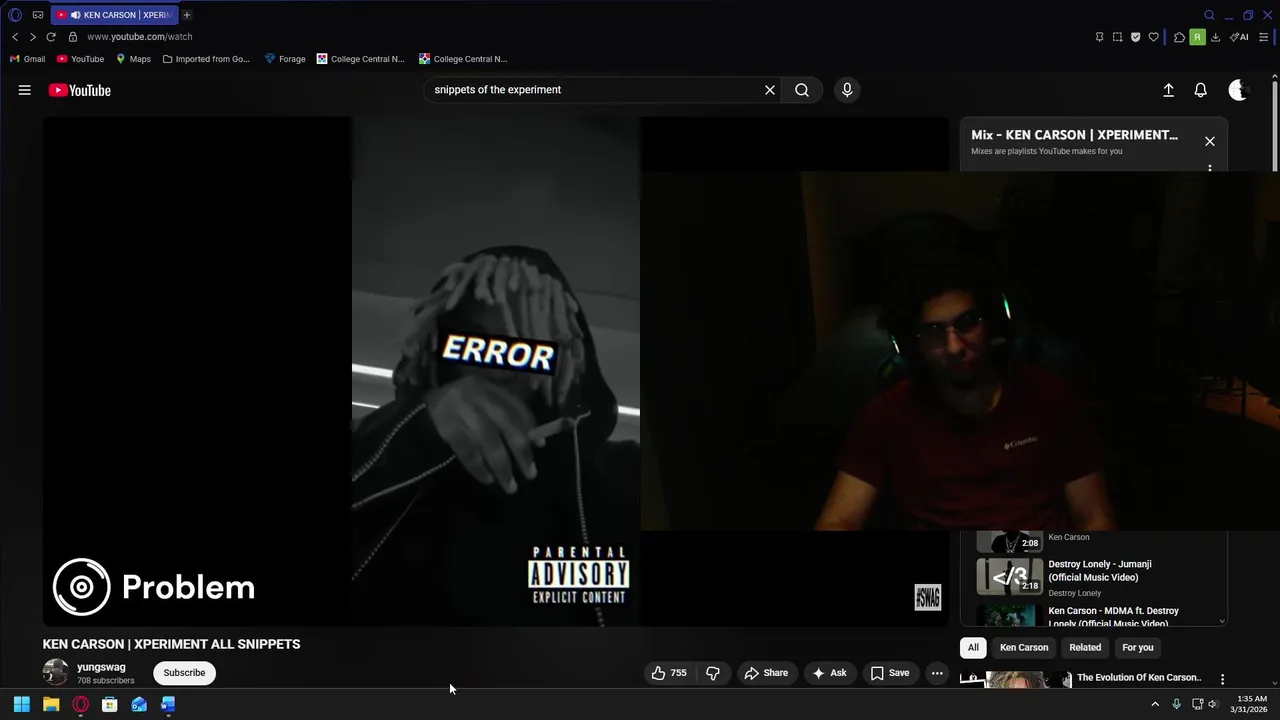Open The Evolution Of Ken Carson video

pyautogui.click(x=1139, y=678)
